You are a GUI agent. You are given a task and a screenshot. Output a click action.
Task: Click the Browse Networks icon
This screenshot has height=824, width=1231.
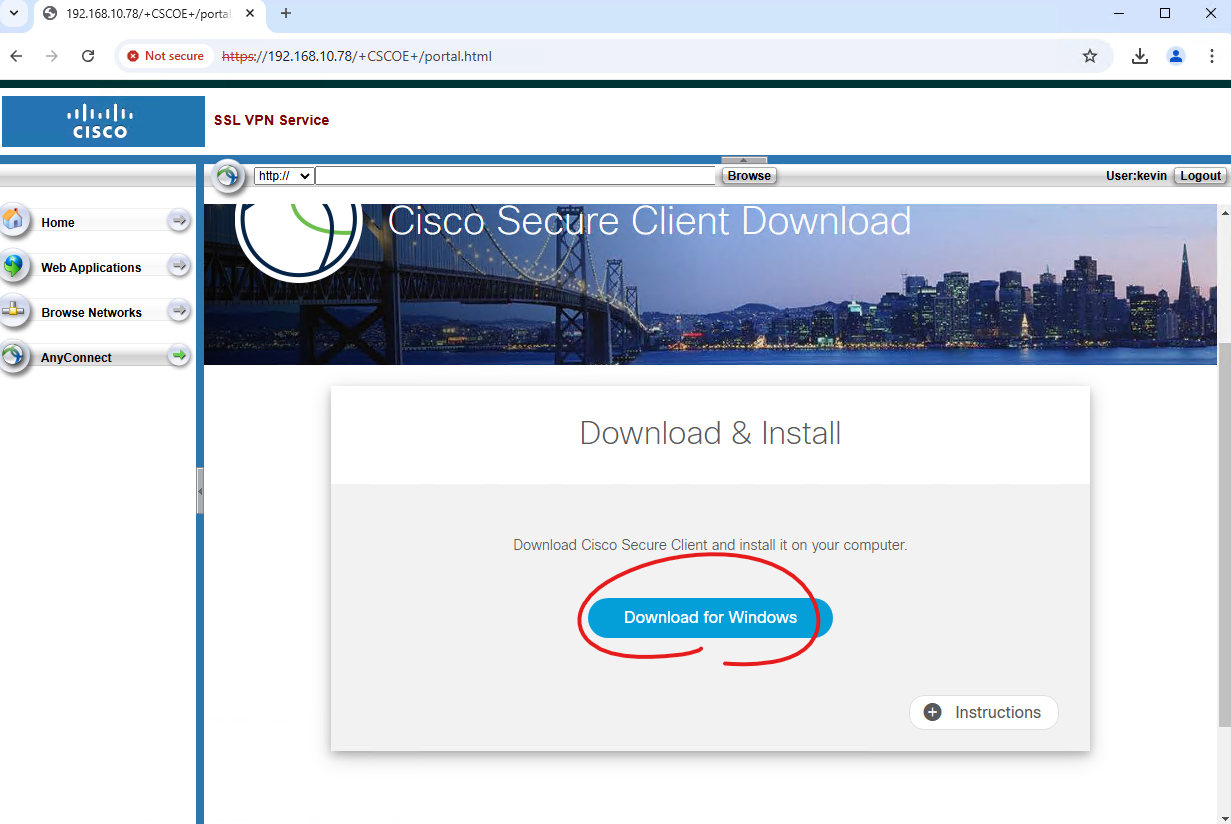pos(14,311)
